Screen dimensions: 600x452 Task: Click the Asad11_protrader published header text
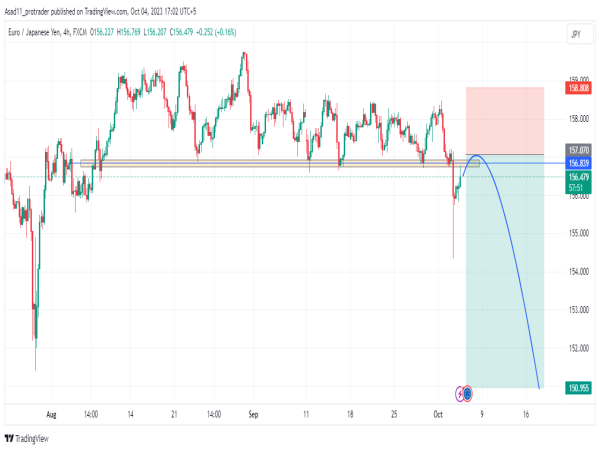pos(100,12)
